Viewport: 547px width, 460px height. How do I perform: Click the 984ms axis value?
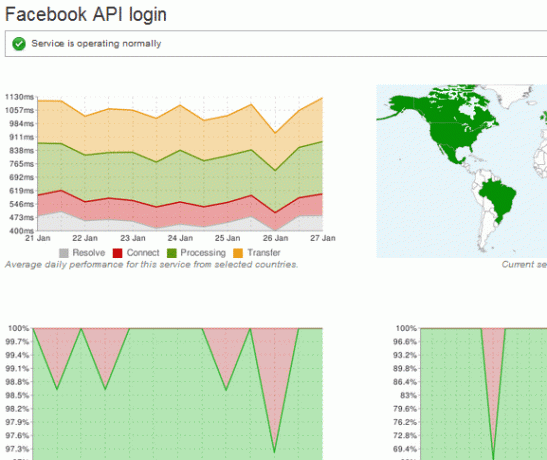[21, 124]
